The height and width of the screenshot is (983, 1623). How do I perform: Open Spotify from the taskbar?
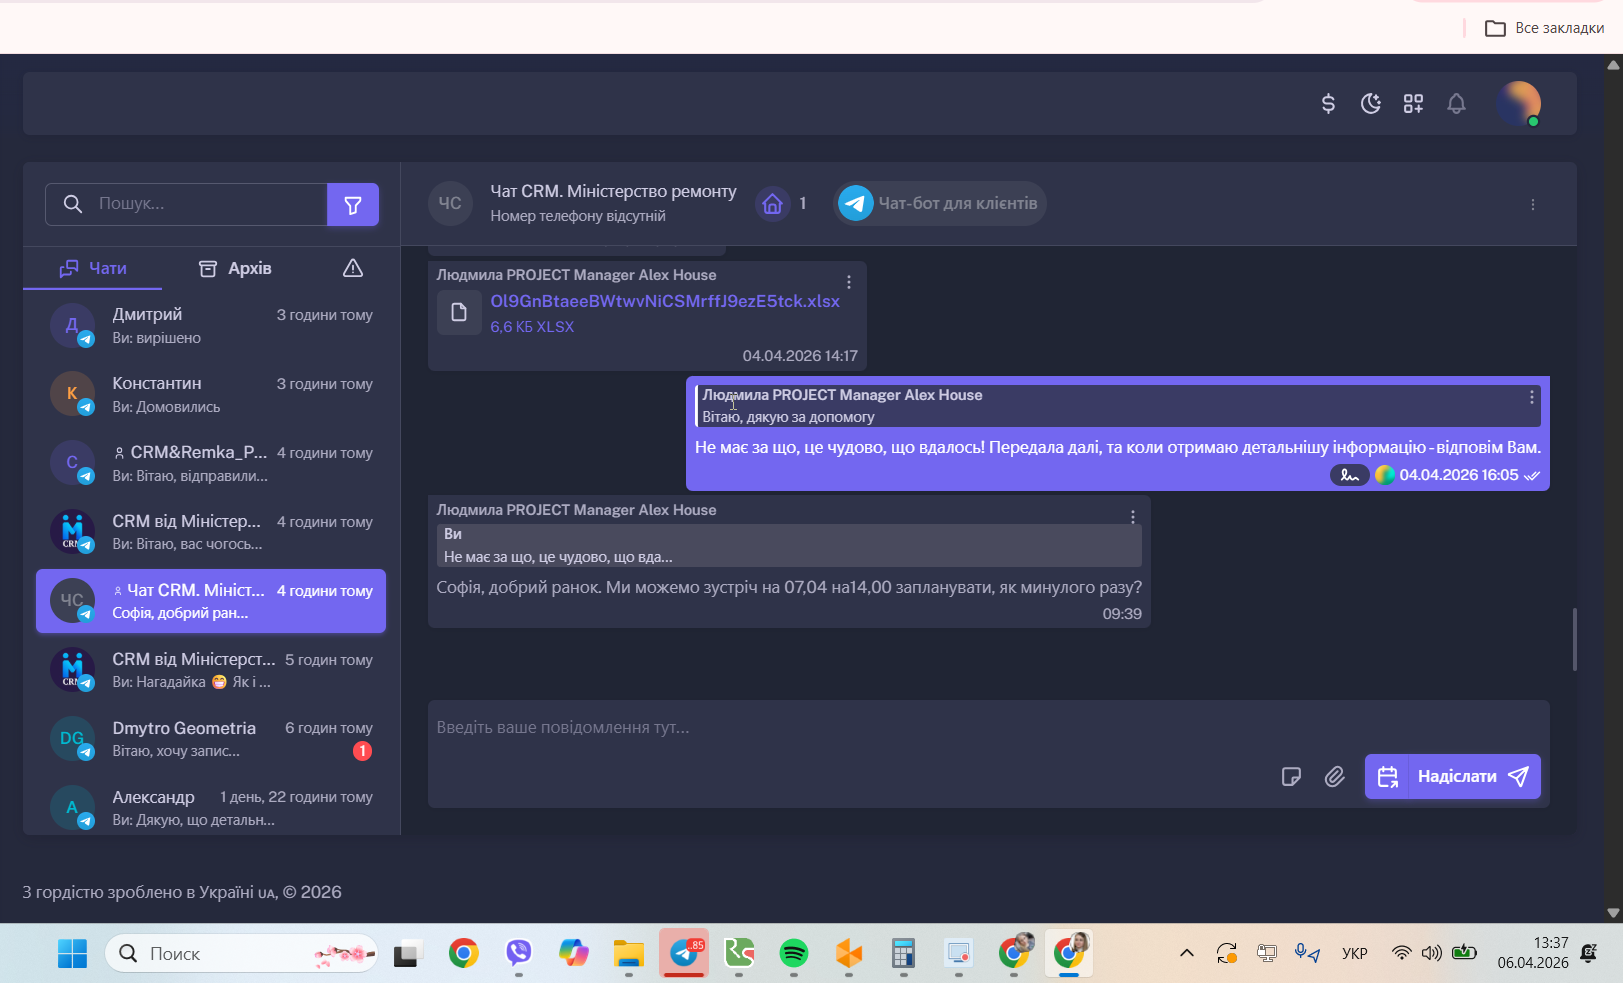(x=794, y=953)
